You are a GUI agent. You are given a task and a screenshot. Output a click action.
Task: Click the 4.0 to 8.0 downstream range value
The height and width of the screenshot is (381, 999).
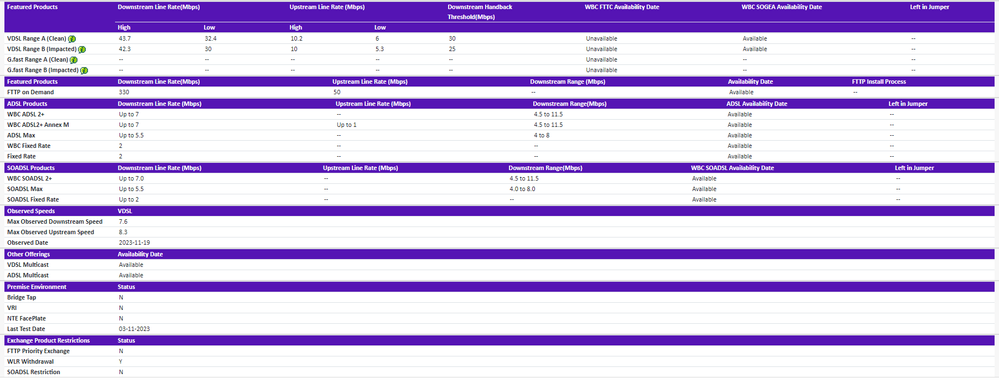pos(522,189)
